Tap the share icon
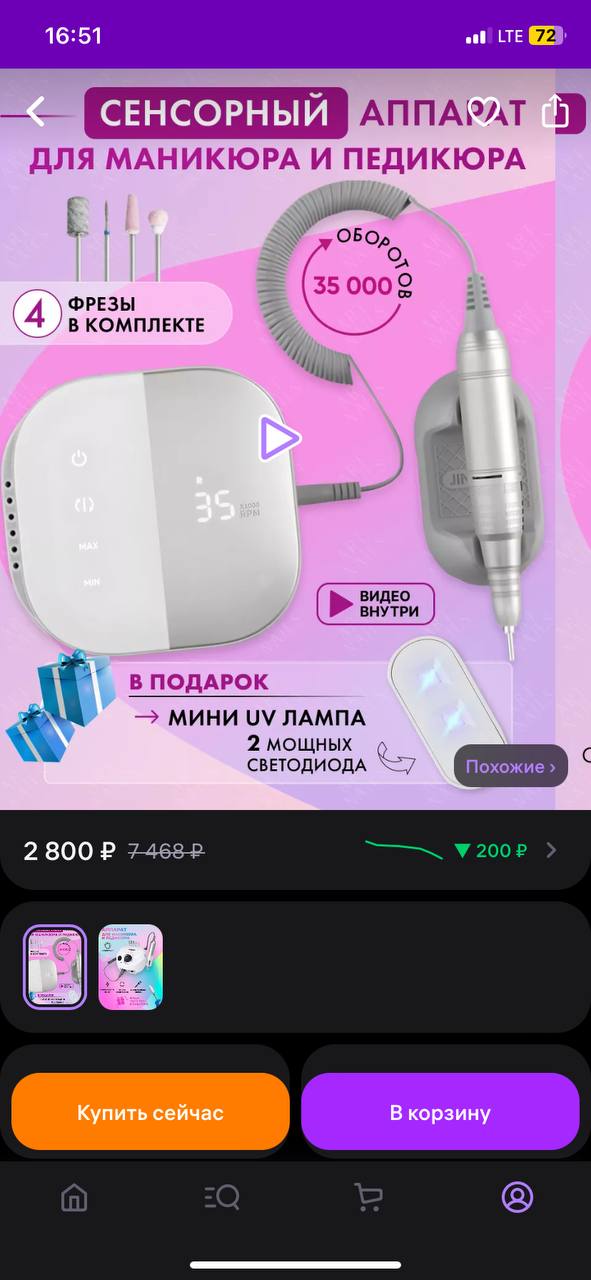 pos(555,111)
